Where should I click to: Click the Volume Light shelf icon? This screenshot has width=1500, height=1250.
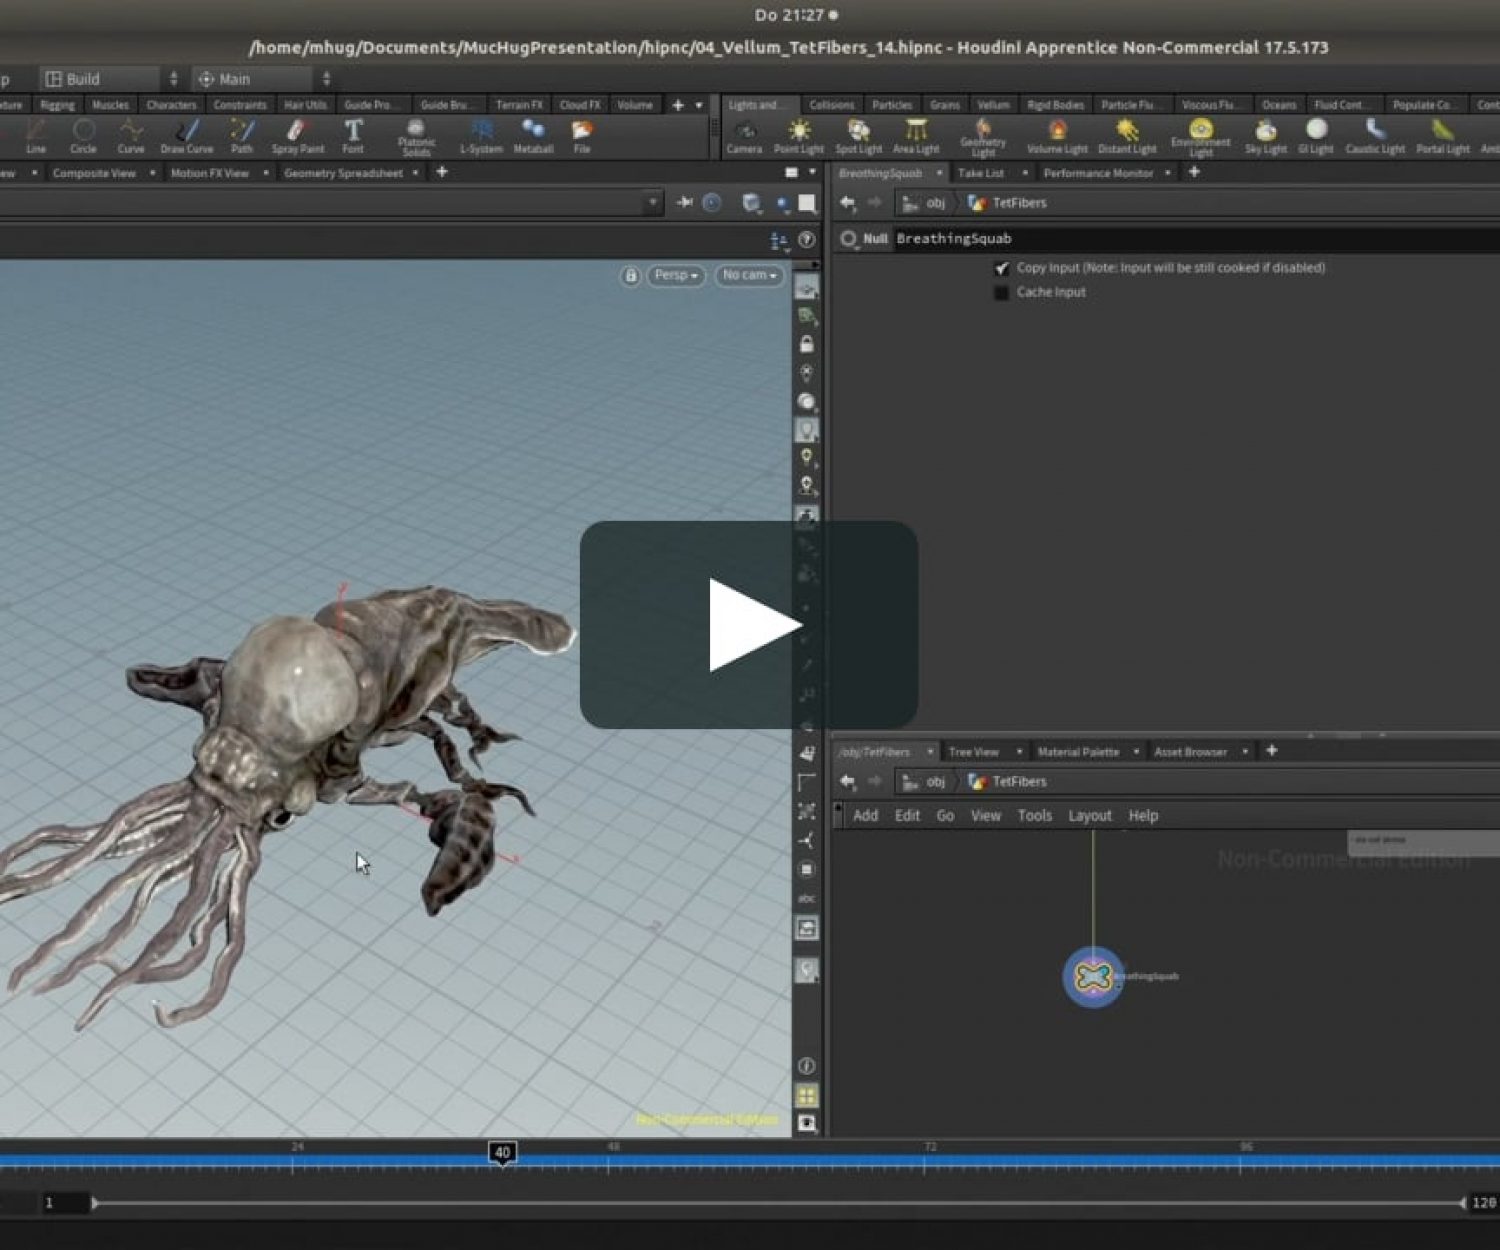pos(1057,136)
